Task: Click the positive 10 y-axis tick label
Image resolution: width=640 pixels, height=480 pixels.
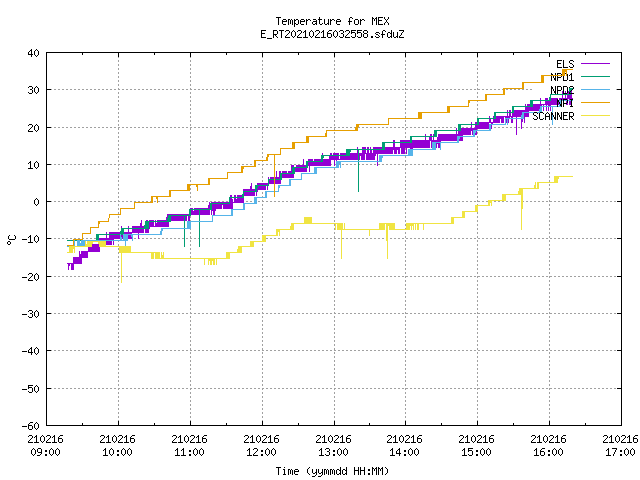Action: pos(33,165)
